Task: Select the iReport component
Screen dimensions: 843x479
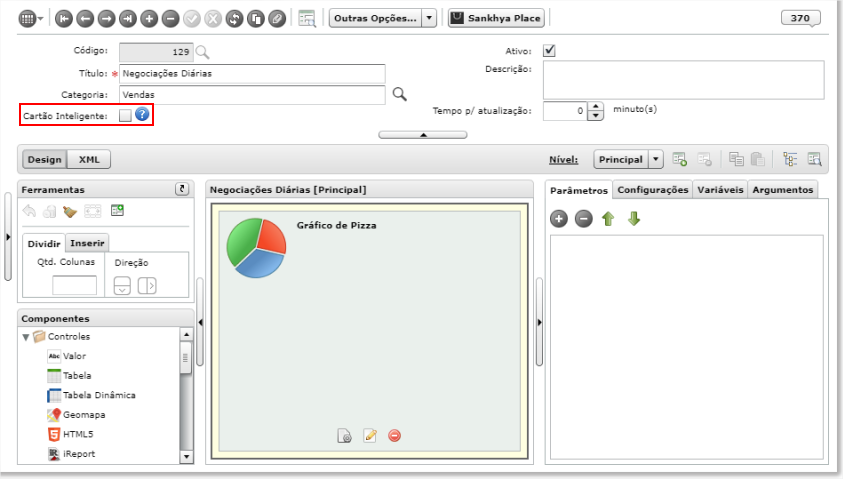Action: 72,454
